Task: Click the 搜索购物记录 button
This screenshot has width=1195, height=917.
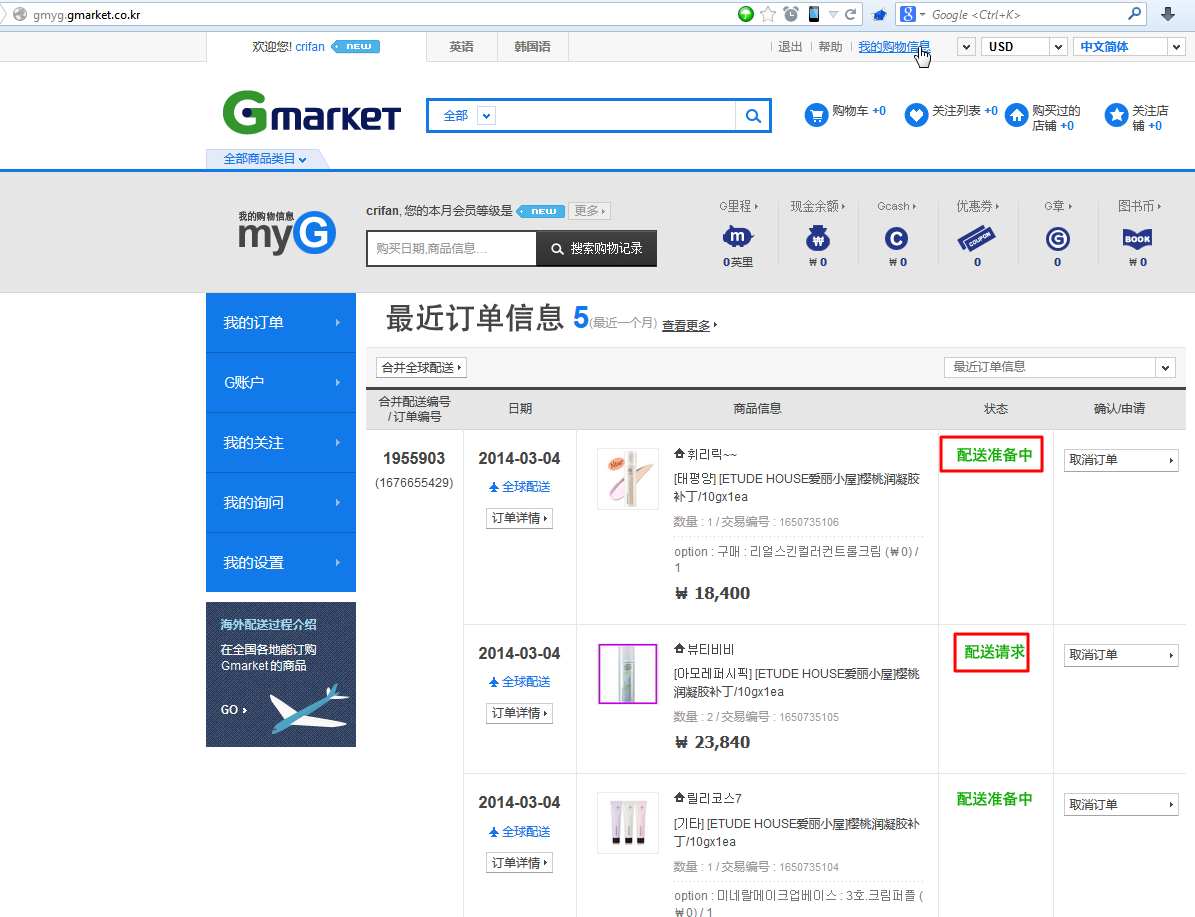Action: pyautogui.click(x=597, y=248)
